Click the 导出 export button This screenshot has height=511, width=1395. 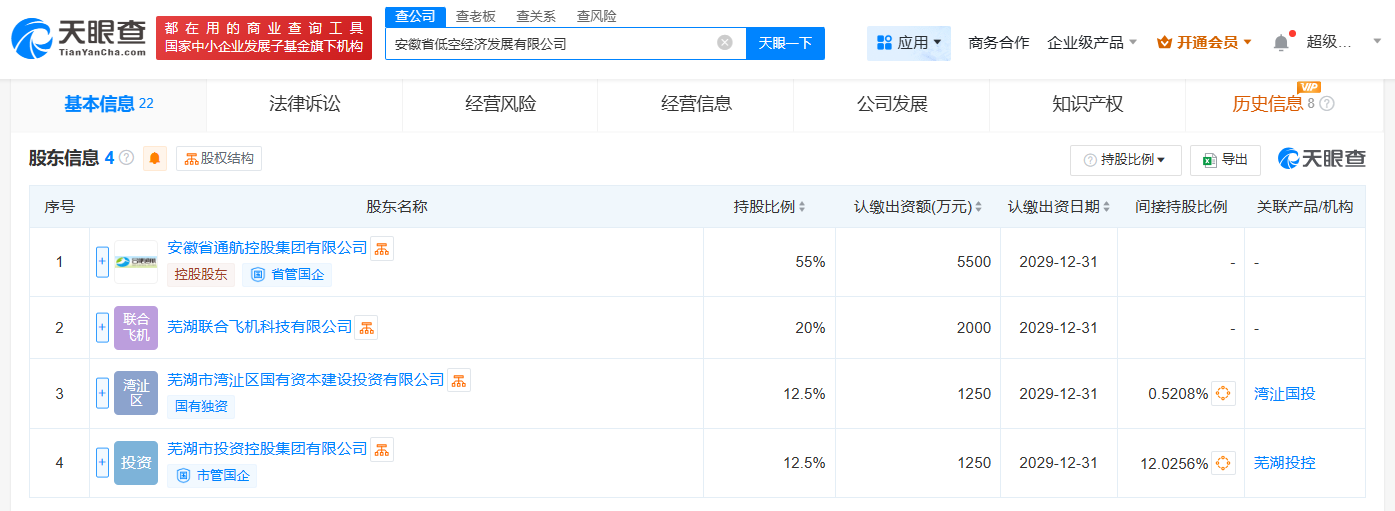pos(1225,160)
